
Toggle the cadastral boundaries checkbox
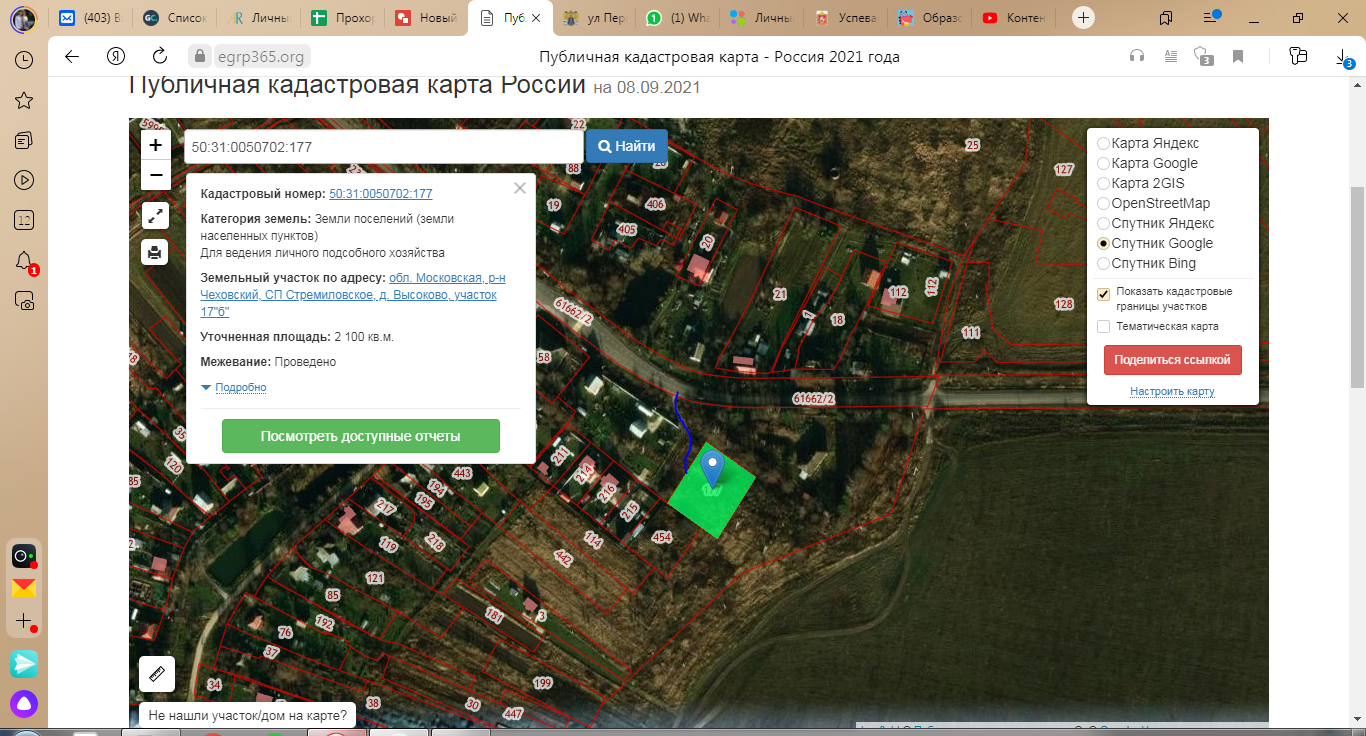(x=1104, y=294)
